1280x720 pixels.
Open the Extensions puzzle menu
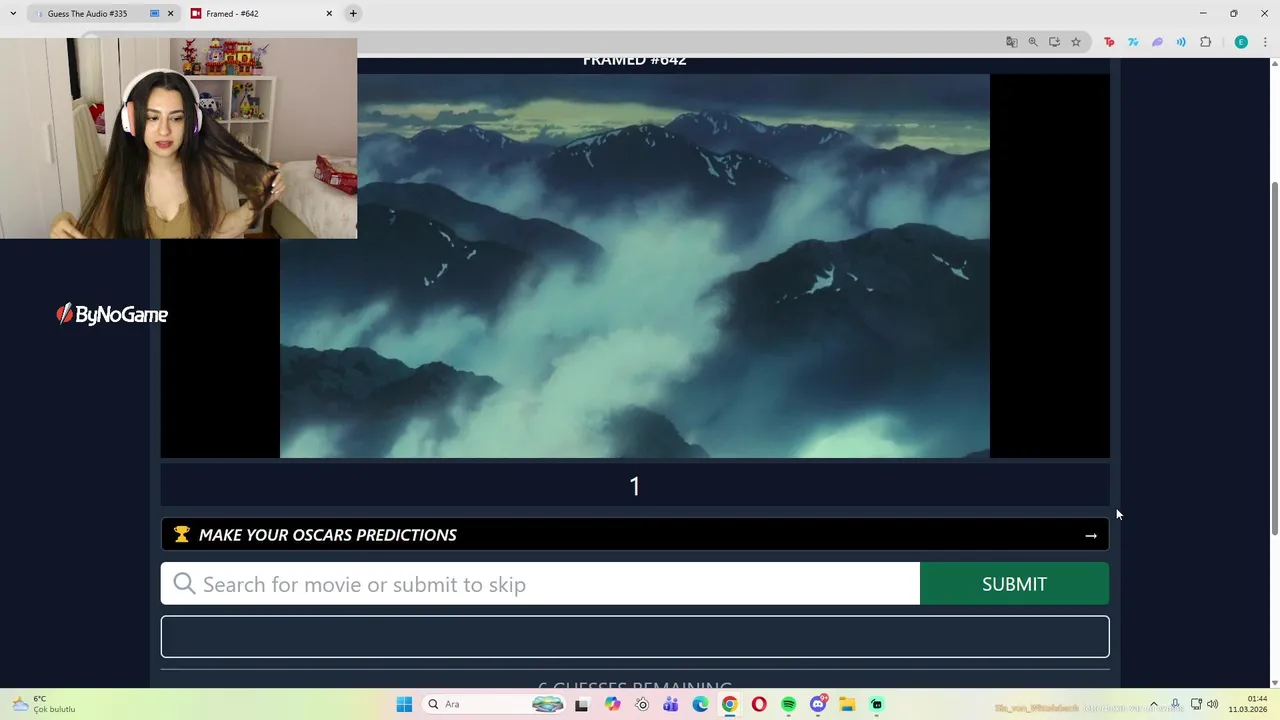click(1205, 42)
